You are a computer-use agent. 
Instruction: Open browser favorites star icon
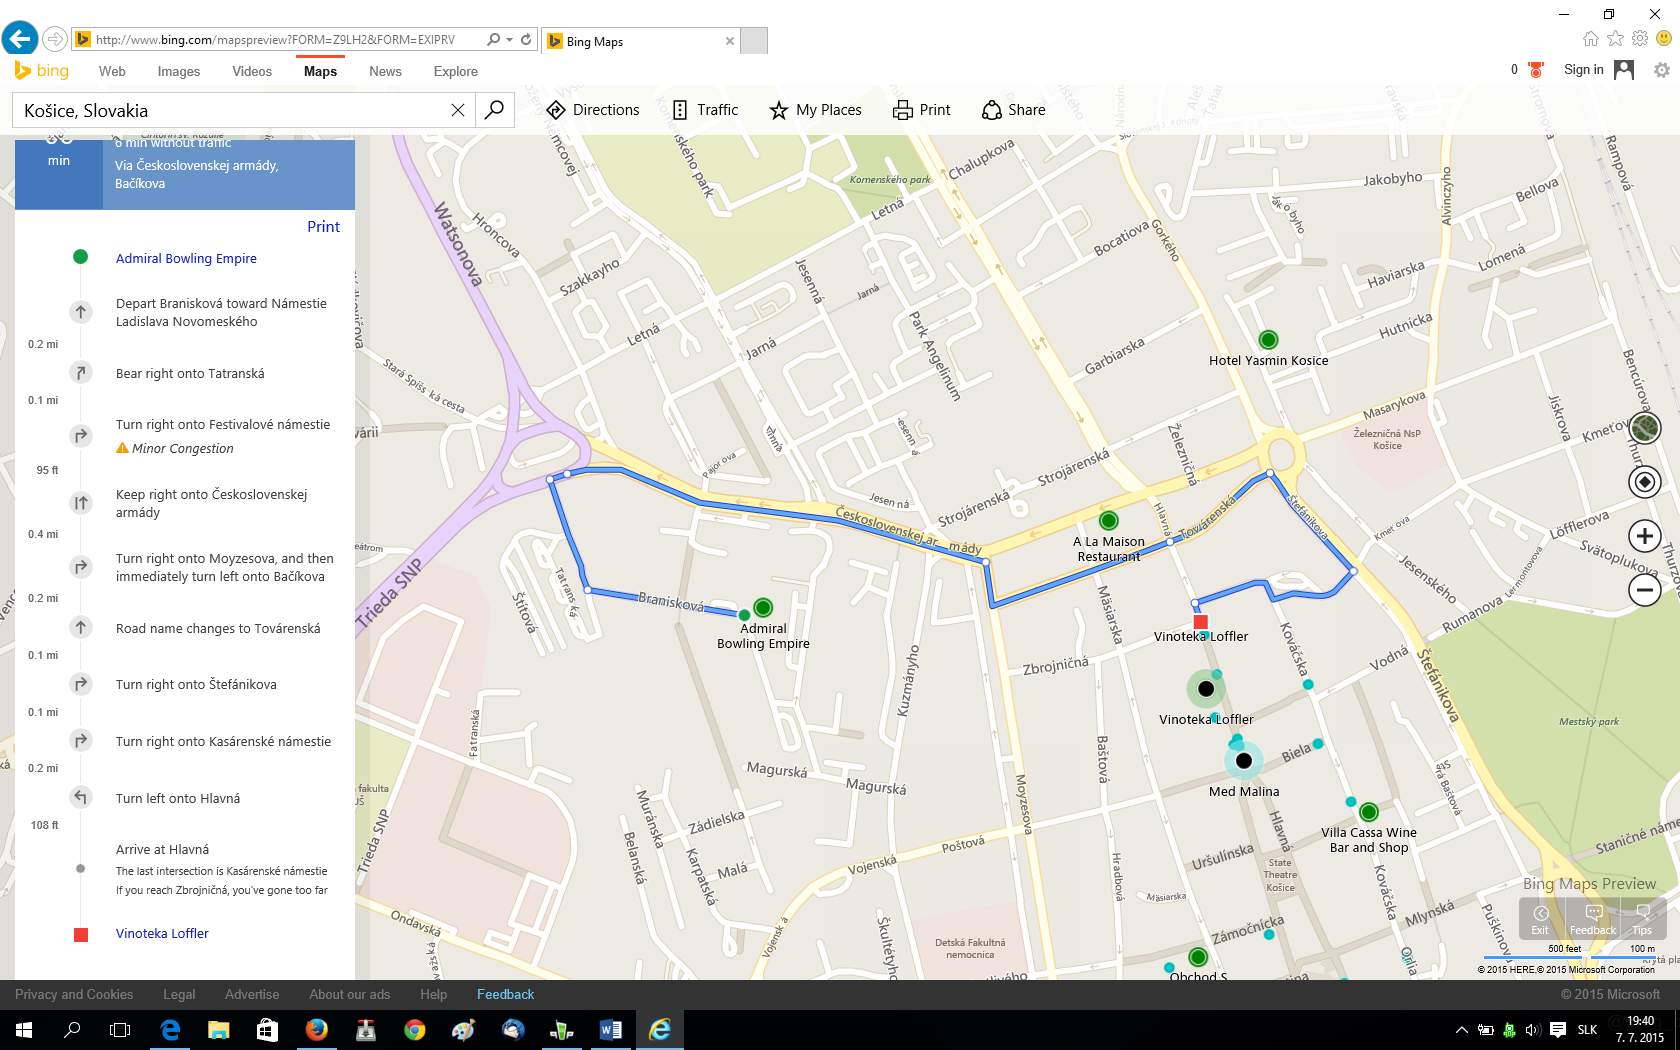coord(1615,38)
